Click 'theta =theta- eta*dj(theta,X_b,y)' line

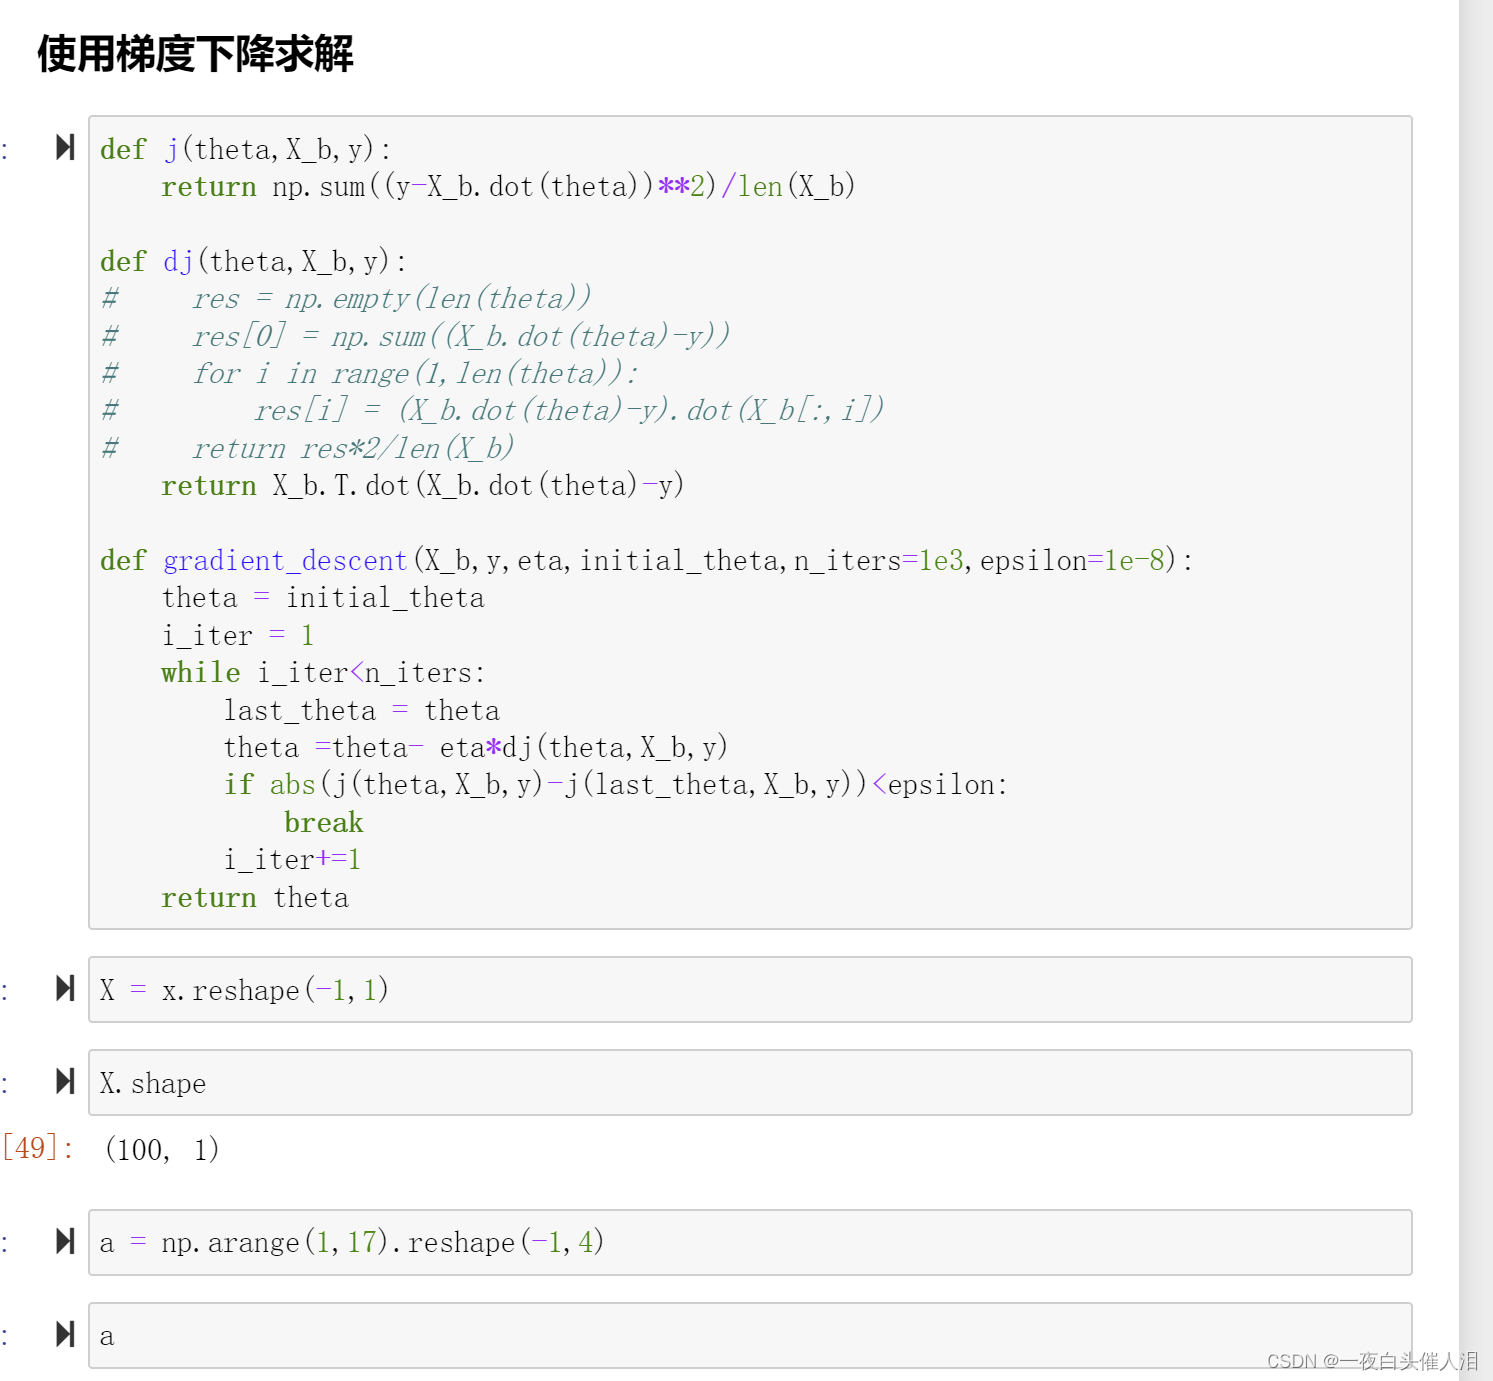point(476,748)
